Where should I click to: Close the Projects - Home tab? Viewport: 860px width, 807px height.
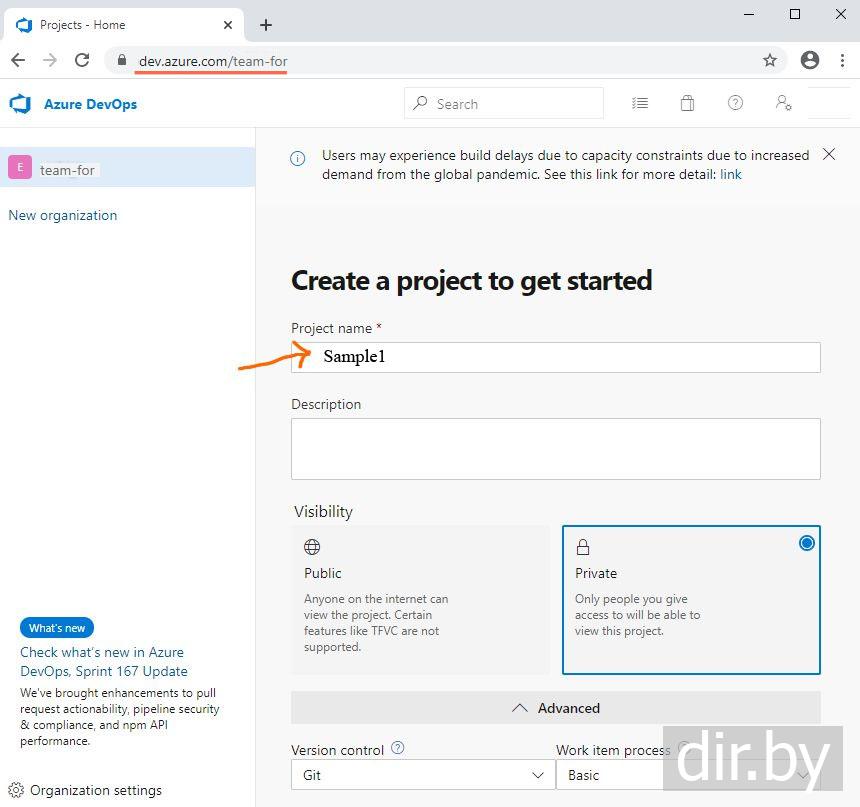(x=228, y=25)
